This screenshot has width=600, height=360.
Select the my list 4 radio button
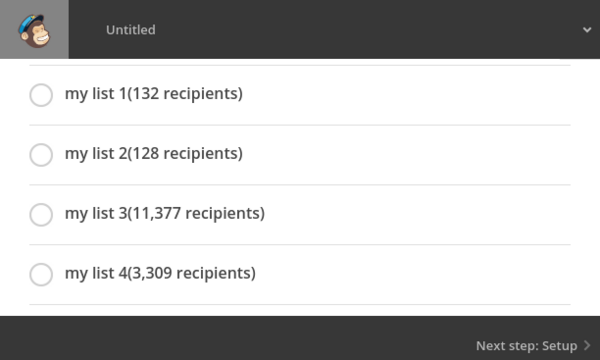click(41, 274)
